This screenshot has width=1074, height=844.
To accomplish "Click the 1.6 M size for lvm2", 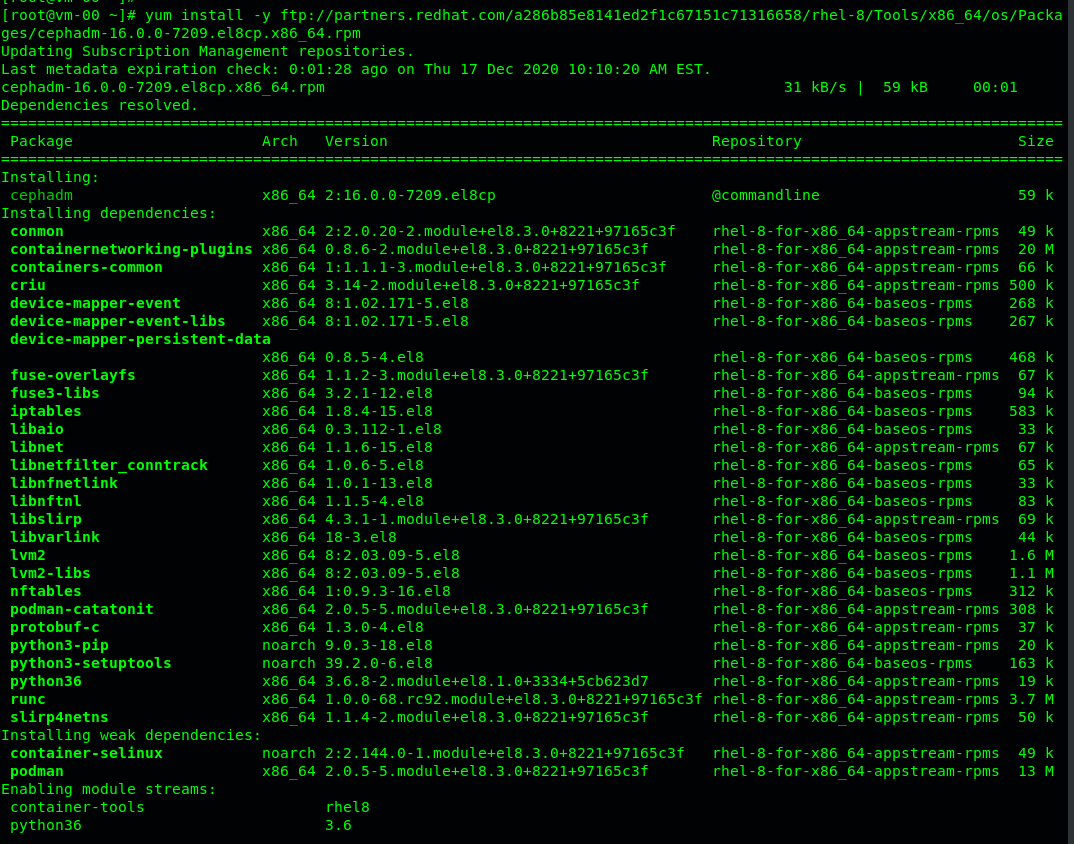I will 1031,556.
